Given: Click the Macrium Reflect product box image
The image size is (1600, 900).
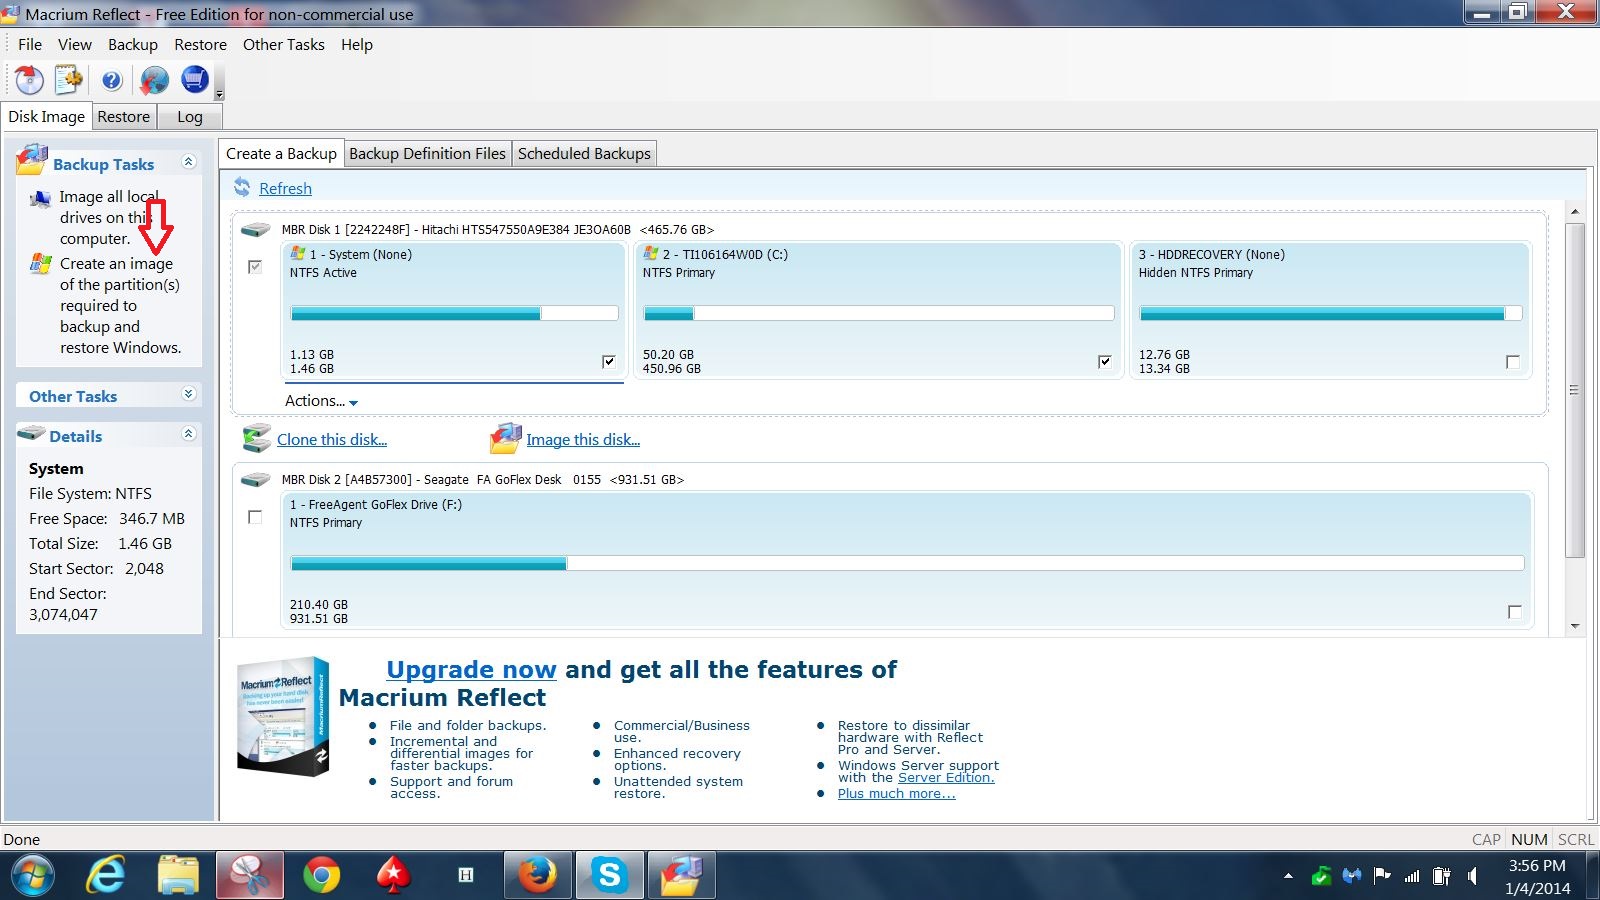Looking at the screenshot, I should (283, 716).
